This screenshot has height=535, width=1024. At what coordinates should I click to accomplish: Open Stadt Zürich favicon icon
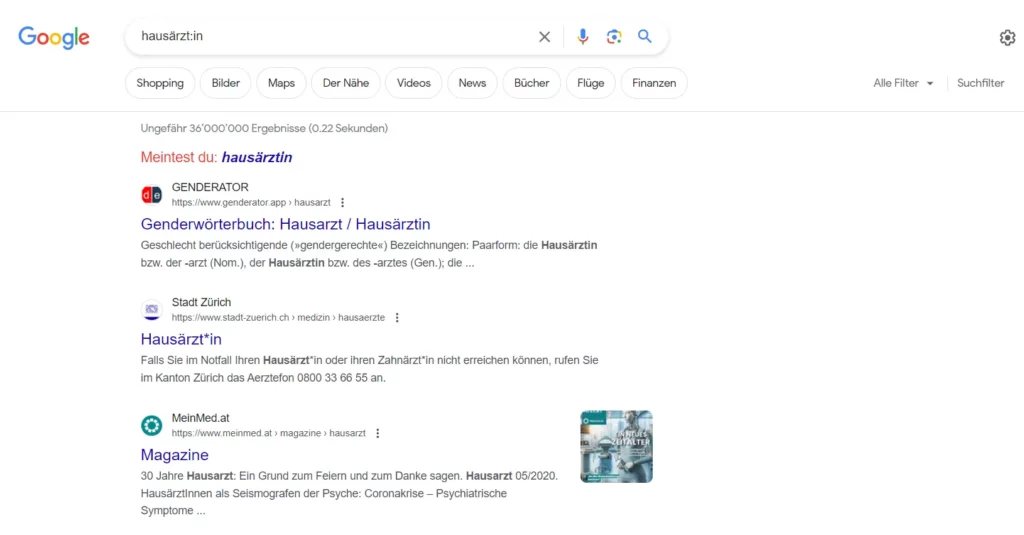click(152, 310)
